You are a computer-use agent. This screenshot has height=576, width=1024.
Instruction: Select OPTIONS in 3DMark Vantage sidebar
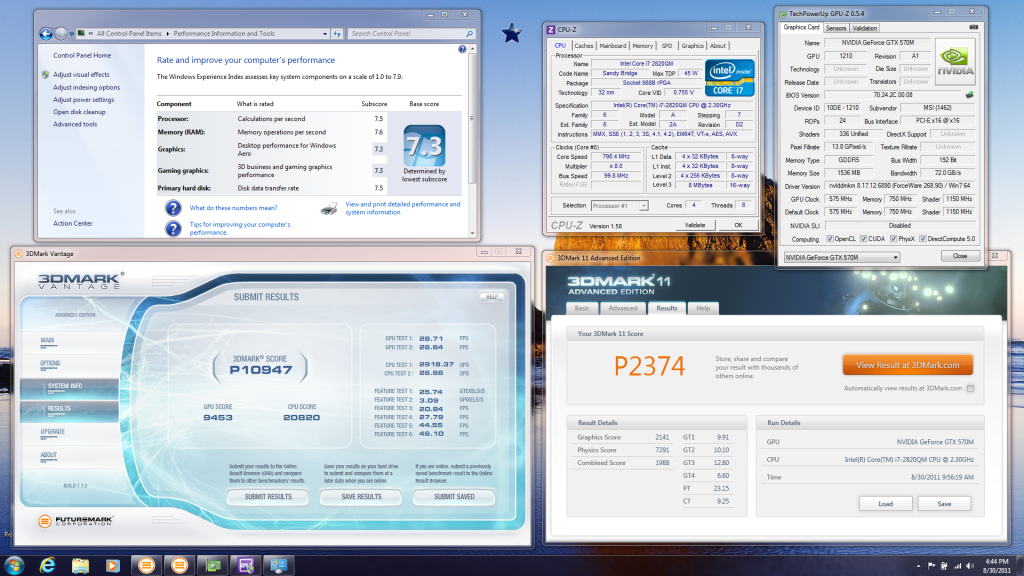click(50, 364)
